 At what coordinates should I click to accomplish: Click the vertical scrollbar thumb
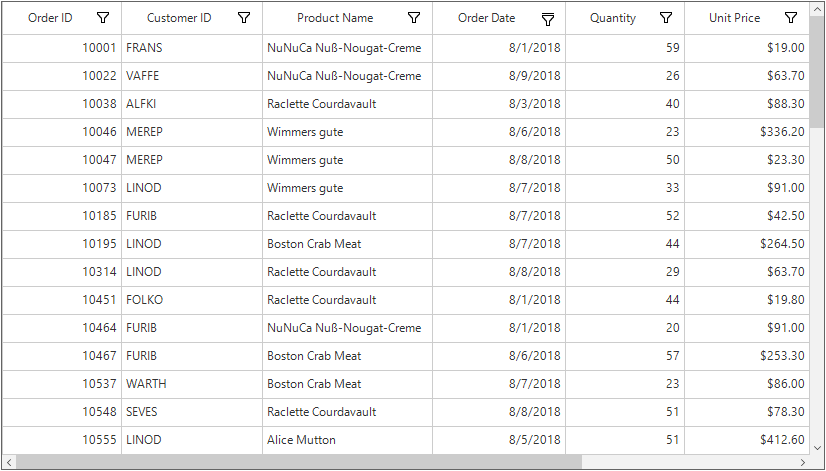coord(818,71)
